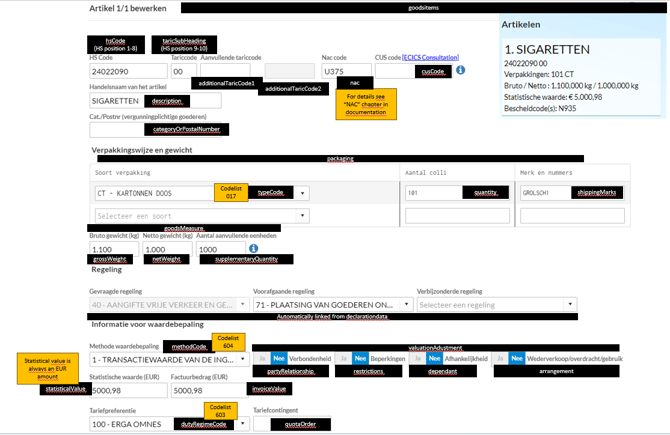
Task: Select article 1. SIGARETTEN in Artikelen panel
Action: 547,50
